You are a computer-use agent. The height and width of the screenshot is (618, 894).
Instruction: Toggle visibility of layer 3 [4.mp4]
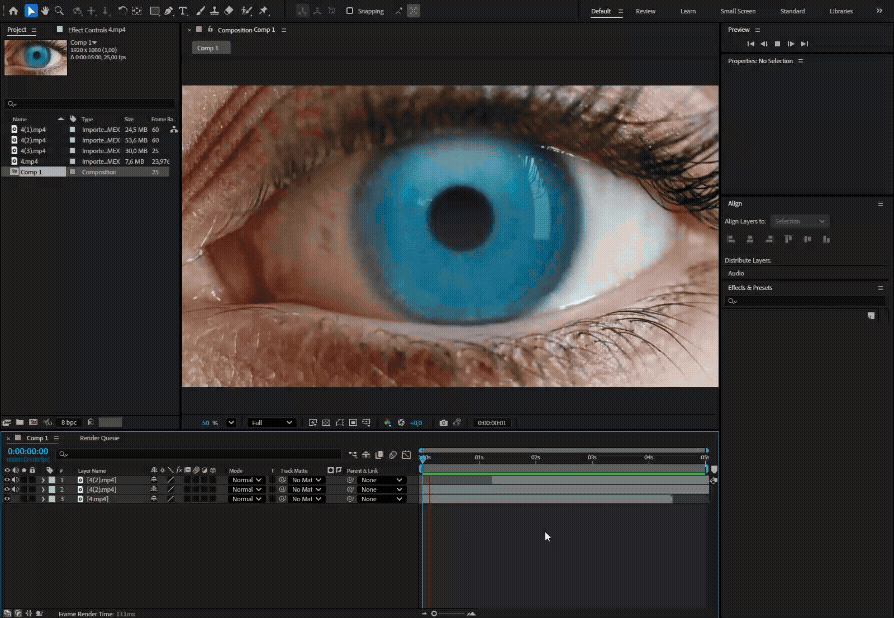7,498
